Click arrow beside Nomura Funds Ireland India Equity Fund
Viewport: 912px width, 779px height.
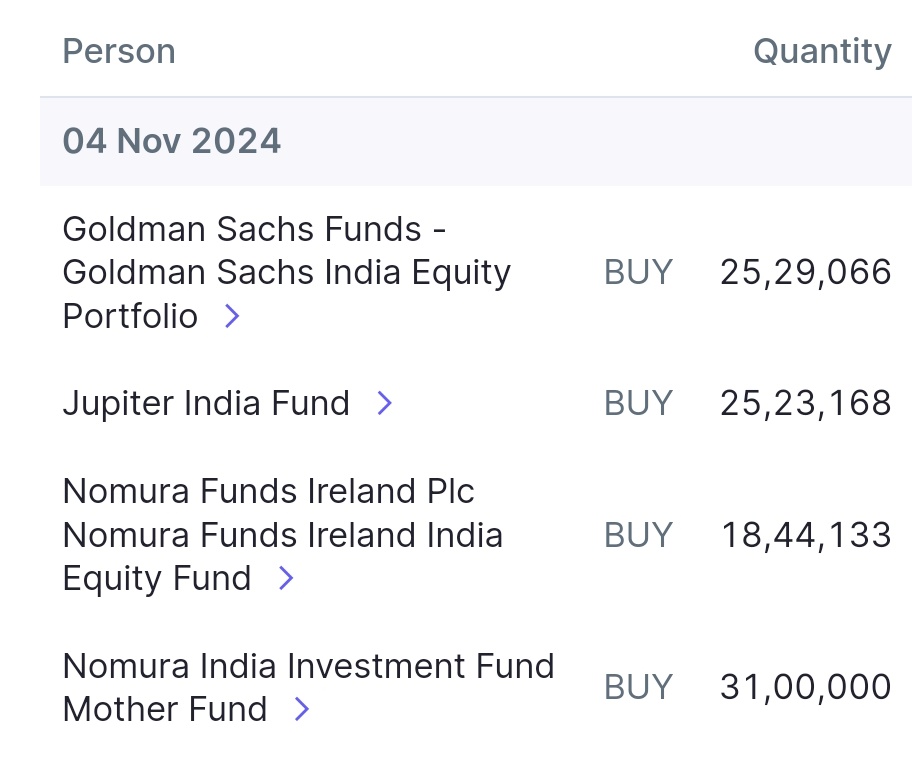[x=286, y=578]
